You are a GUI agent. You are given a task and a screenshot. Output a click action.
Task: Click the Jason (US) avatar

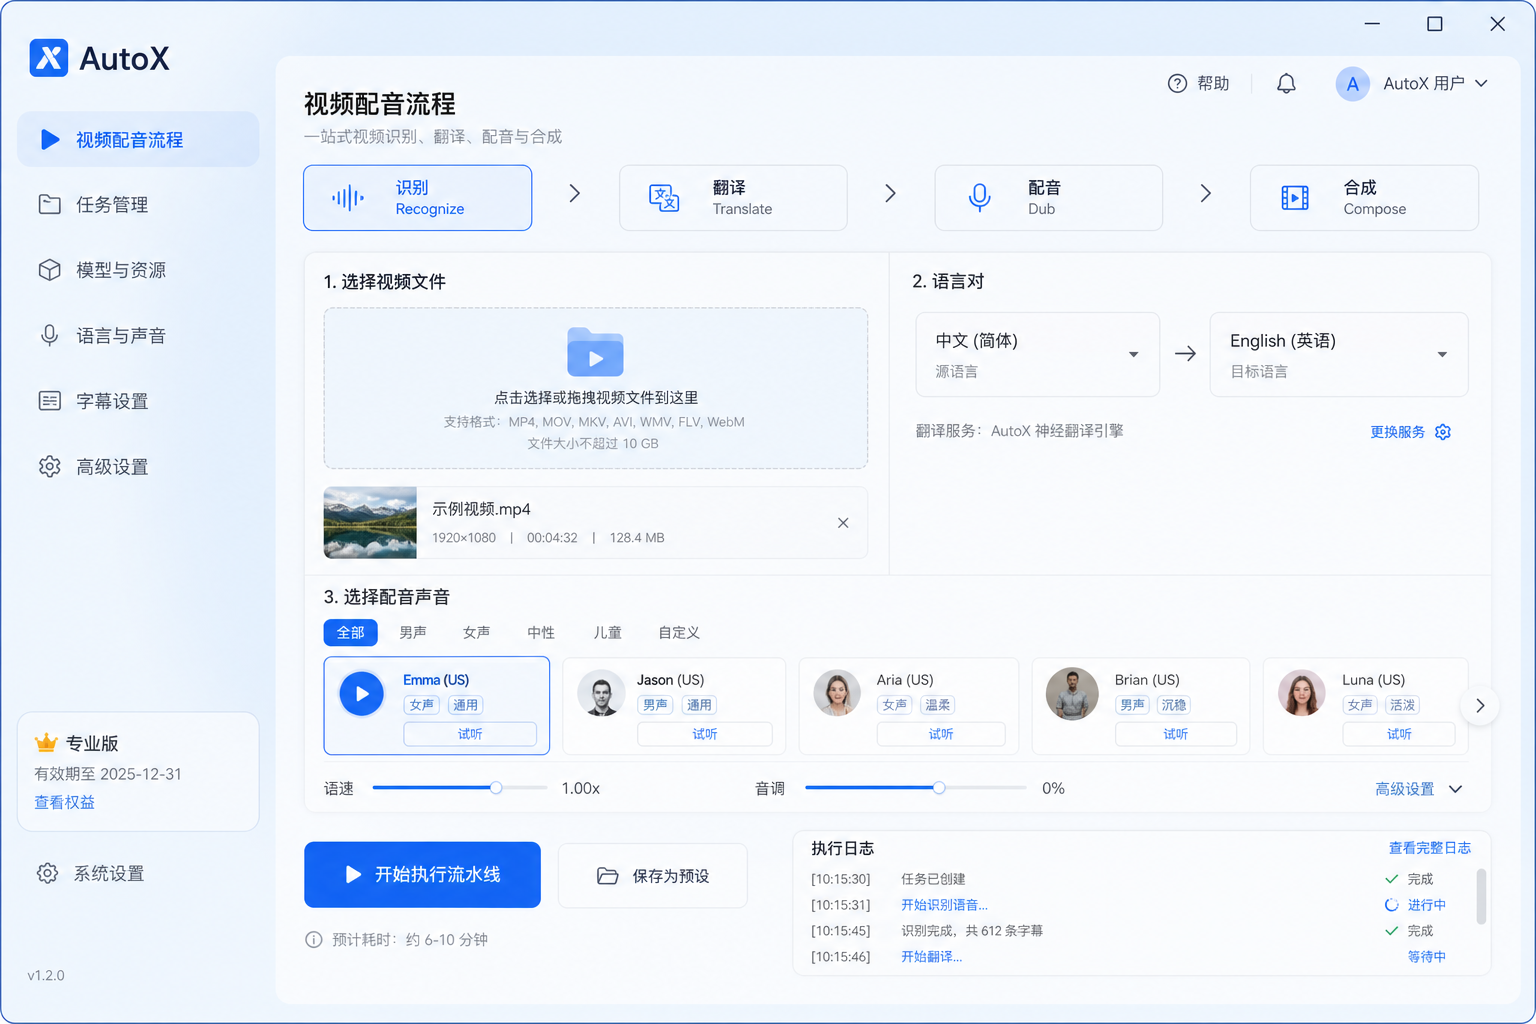tap(601, 693)
